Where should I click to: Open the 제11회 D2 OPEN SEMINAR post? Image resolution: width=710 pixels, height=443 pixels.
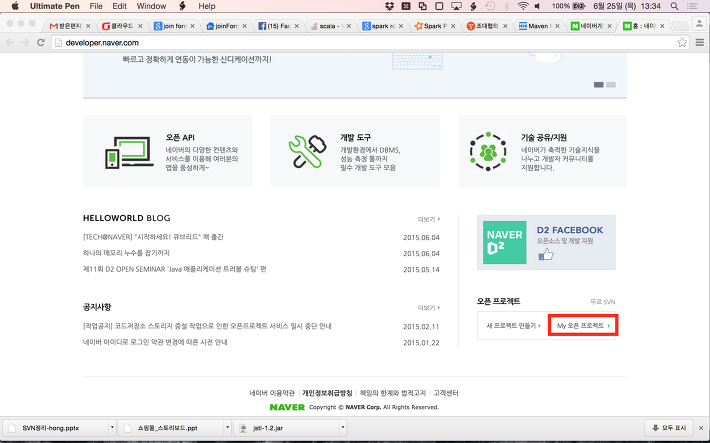(x=174, y=269)
